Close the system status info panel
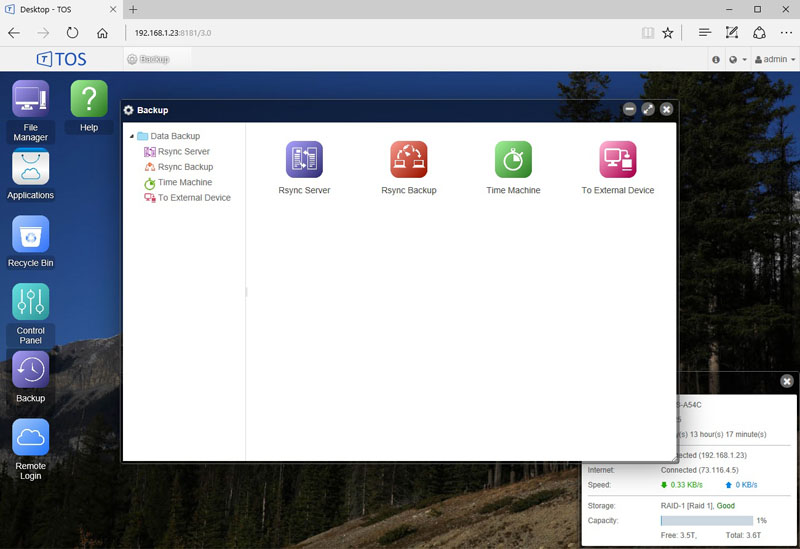Image resolution: width=800 pixels, height=549 pixels. [787, 381]
